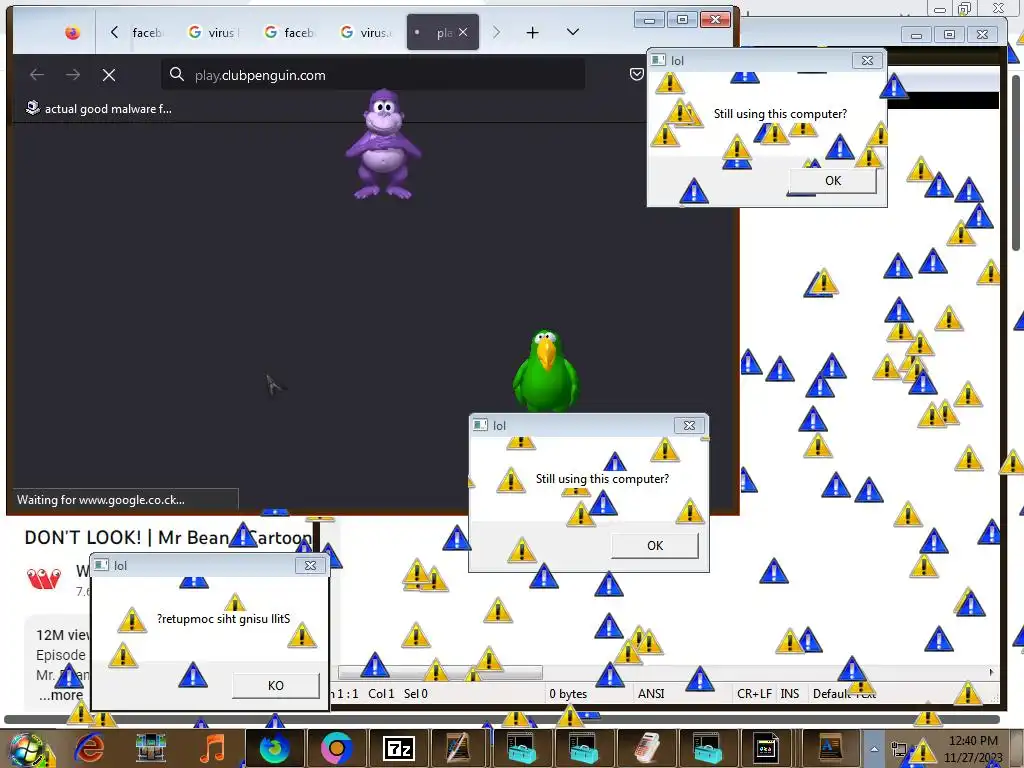Go back in the browser

[37, 75]
